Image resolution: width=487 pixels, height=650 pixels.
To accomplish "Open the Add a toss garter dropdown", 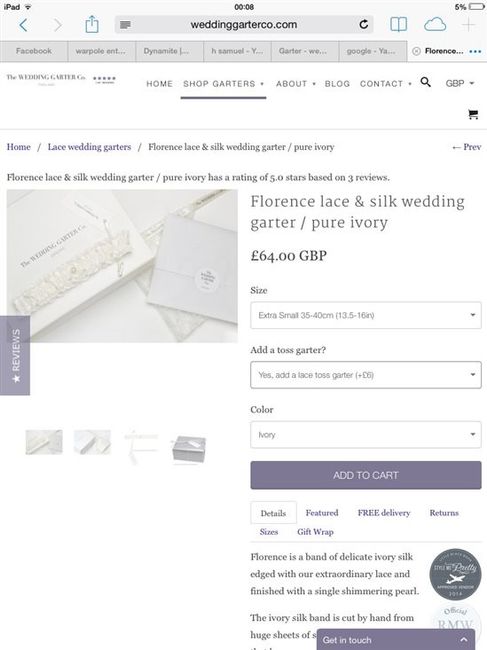I will point(366,375).
